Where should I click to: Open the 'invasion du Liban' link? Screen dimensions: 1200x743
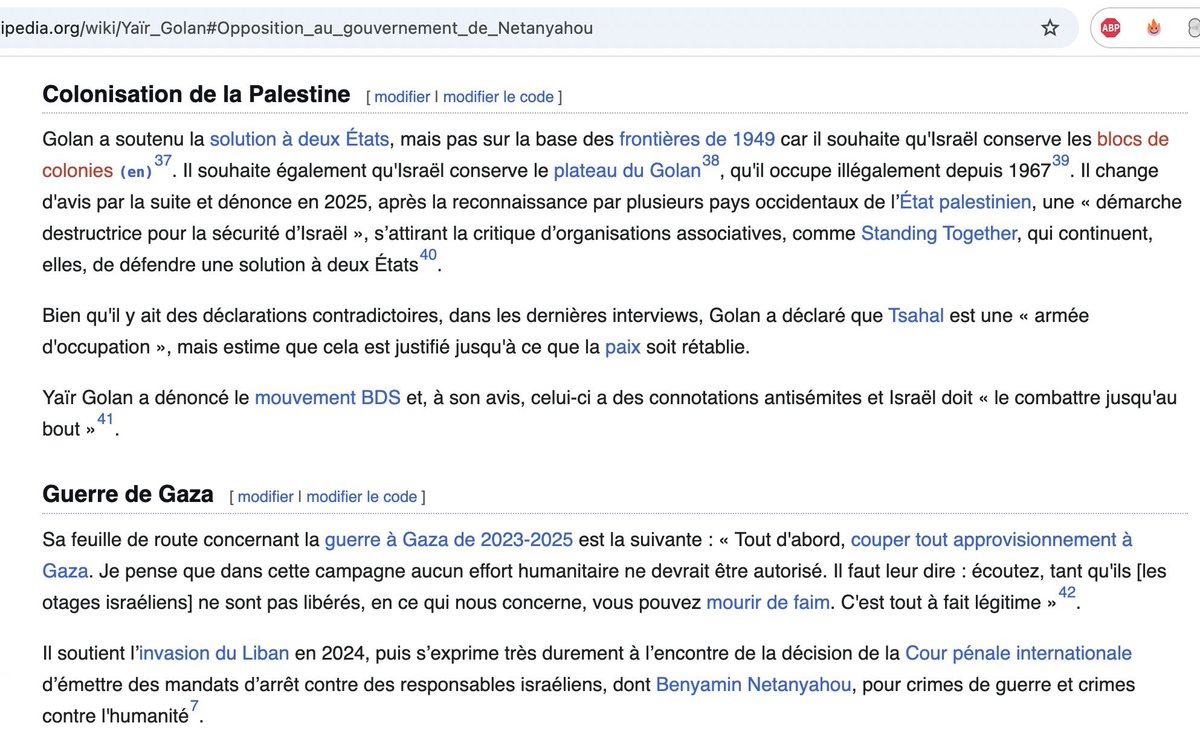pyautogui.click(x=214, y=654)
